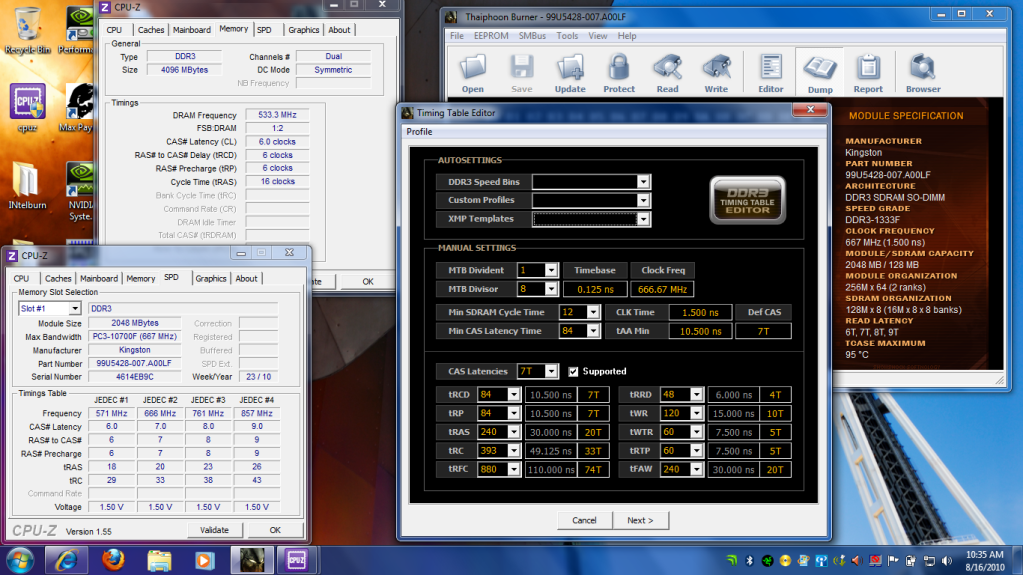Switch to CPU-Z taskbar button
This screenshot has width=1023, height=575.
click(x=297, y=561)
